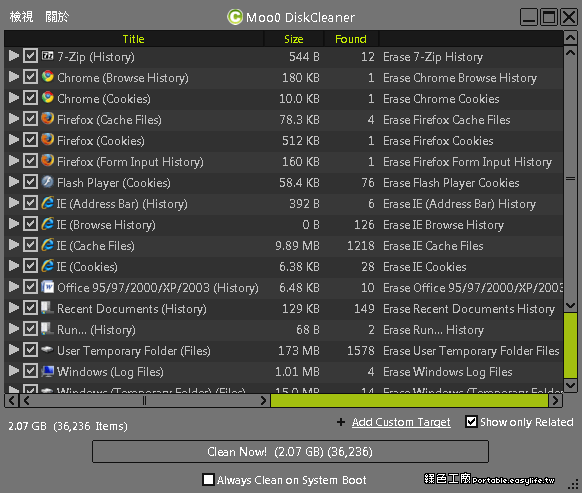The image size is (582, 493).
Task: Expand the Windows (Log Files) row
Action: 14,370
